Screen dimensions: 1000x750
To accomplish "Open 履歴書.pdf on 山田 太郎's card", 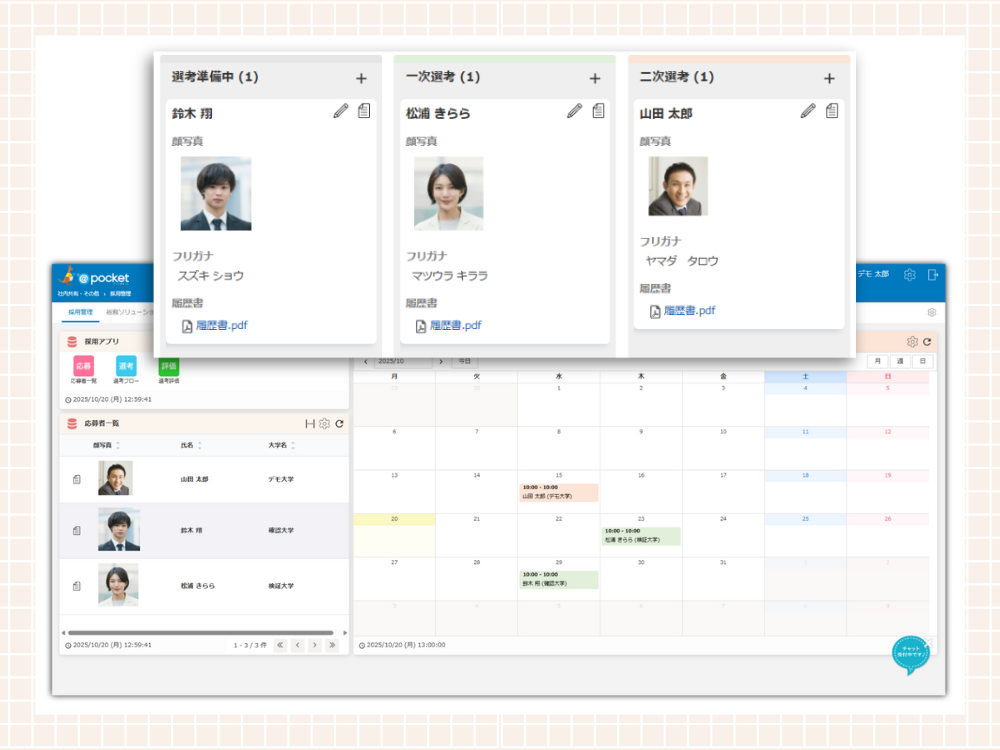I will click(689, 311).
